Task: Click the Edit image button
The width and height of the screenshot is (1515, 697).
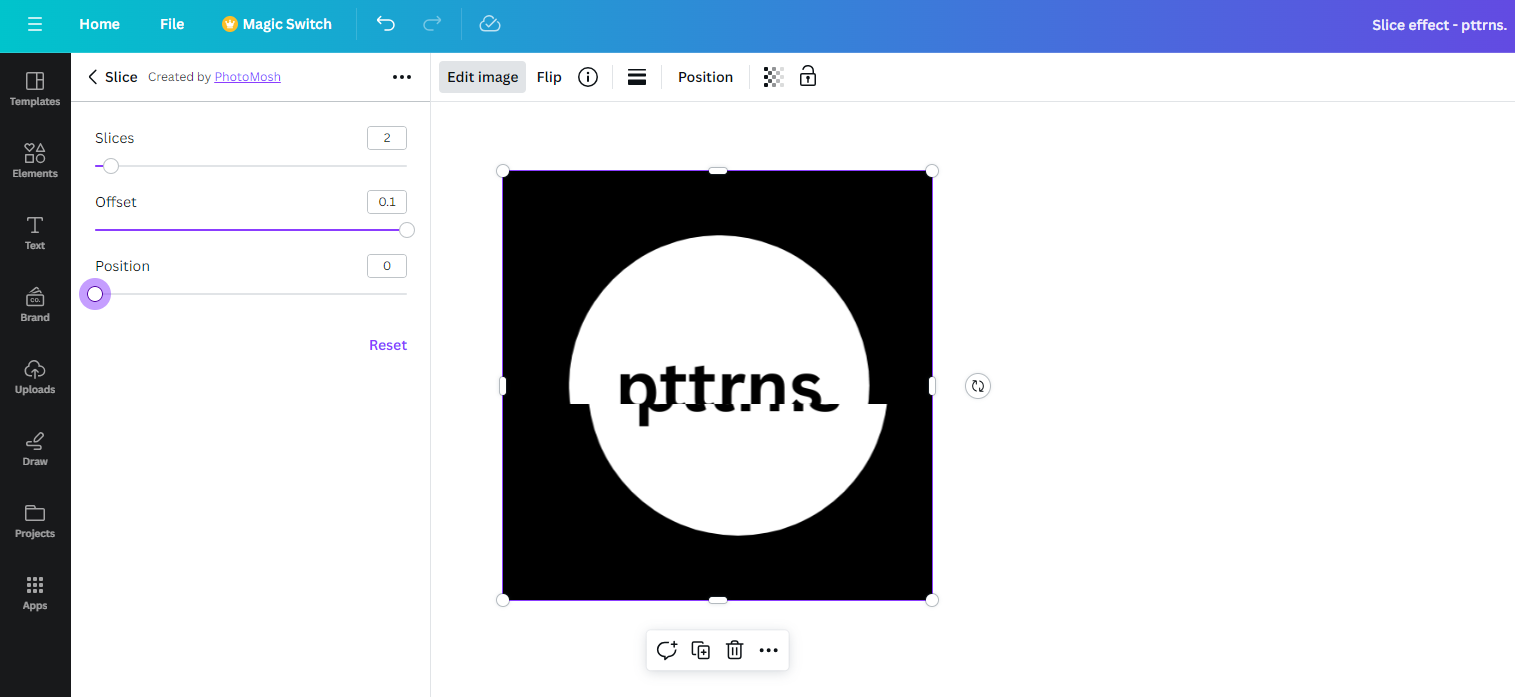Action: click(x=482, y=77)
